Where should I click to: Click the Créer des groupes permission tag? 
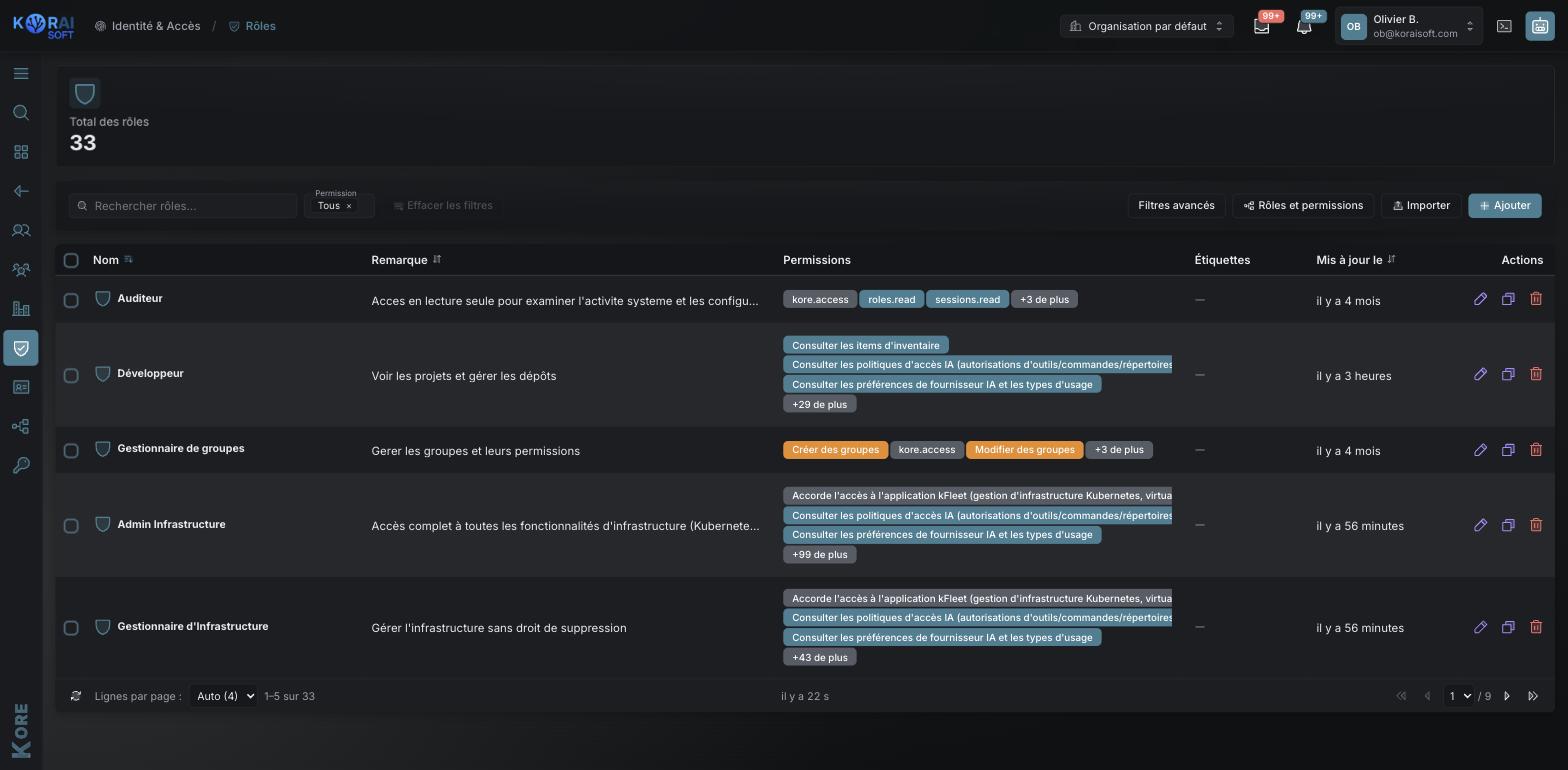[835, 450]
